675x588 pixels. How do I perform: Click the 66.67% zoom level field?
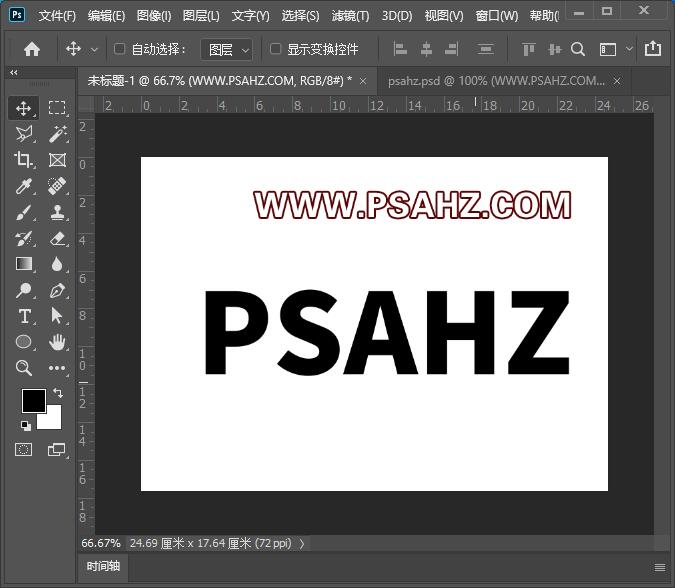tap(101, 543)
